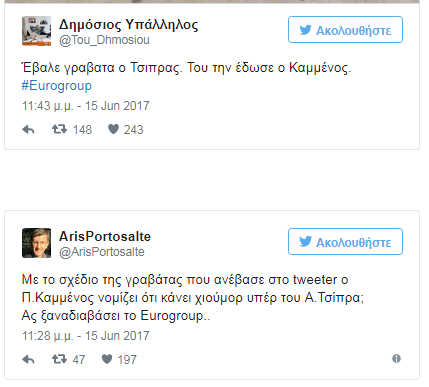Like the tweet with 243 likes
The height and width of the screenshot is (387, 429).
point(113,129)
